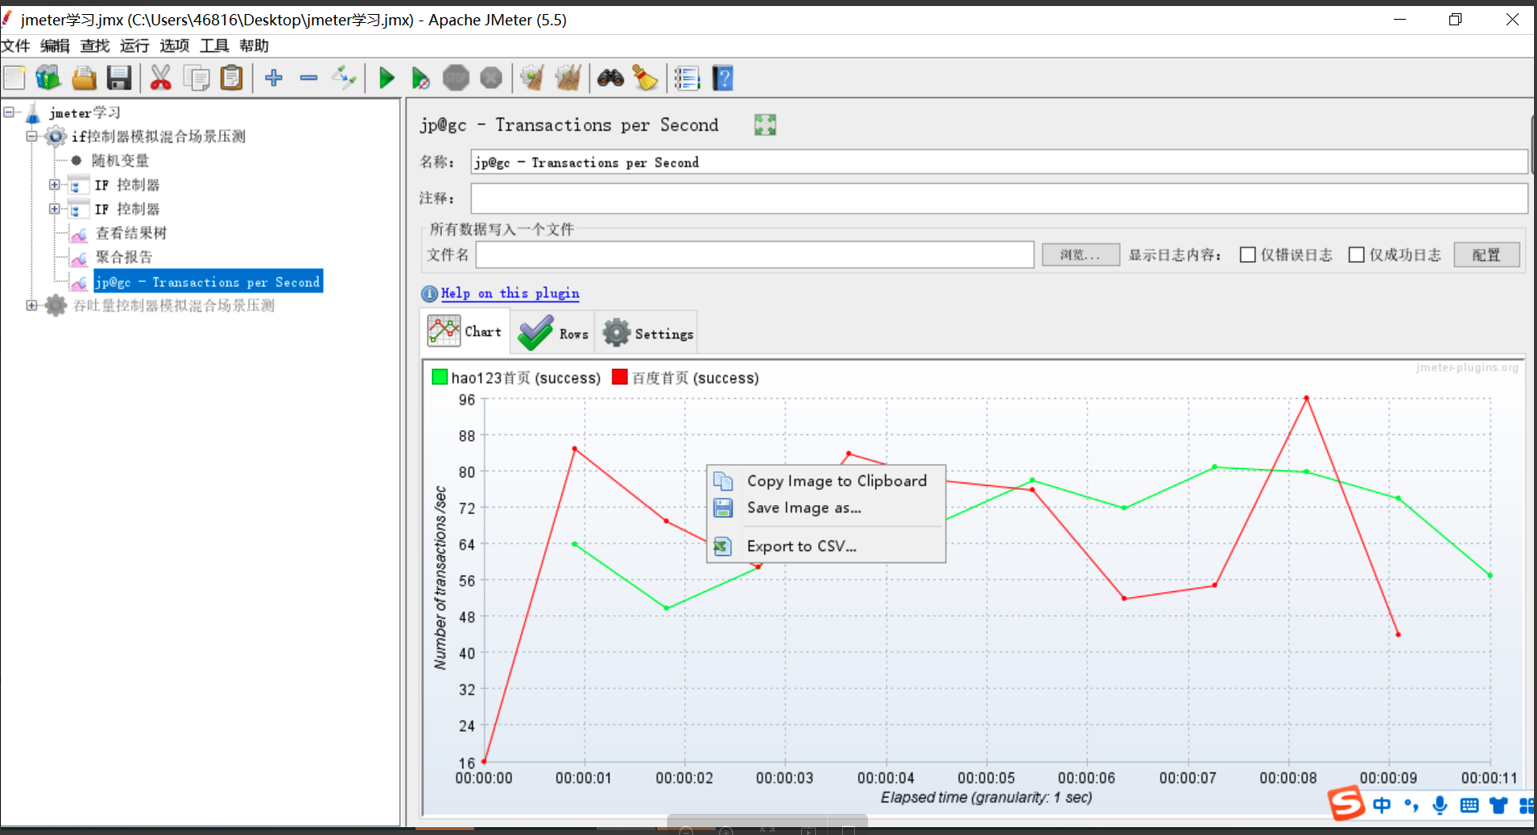This screenshot has height=835, width=1537.
Task: Open the Function Helper list icon
Action: click(687, 78)
